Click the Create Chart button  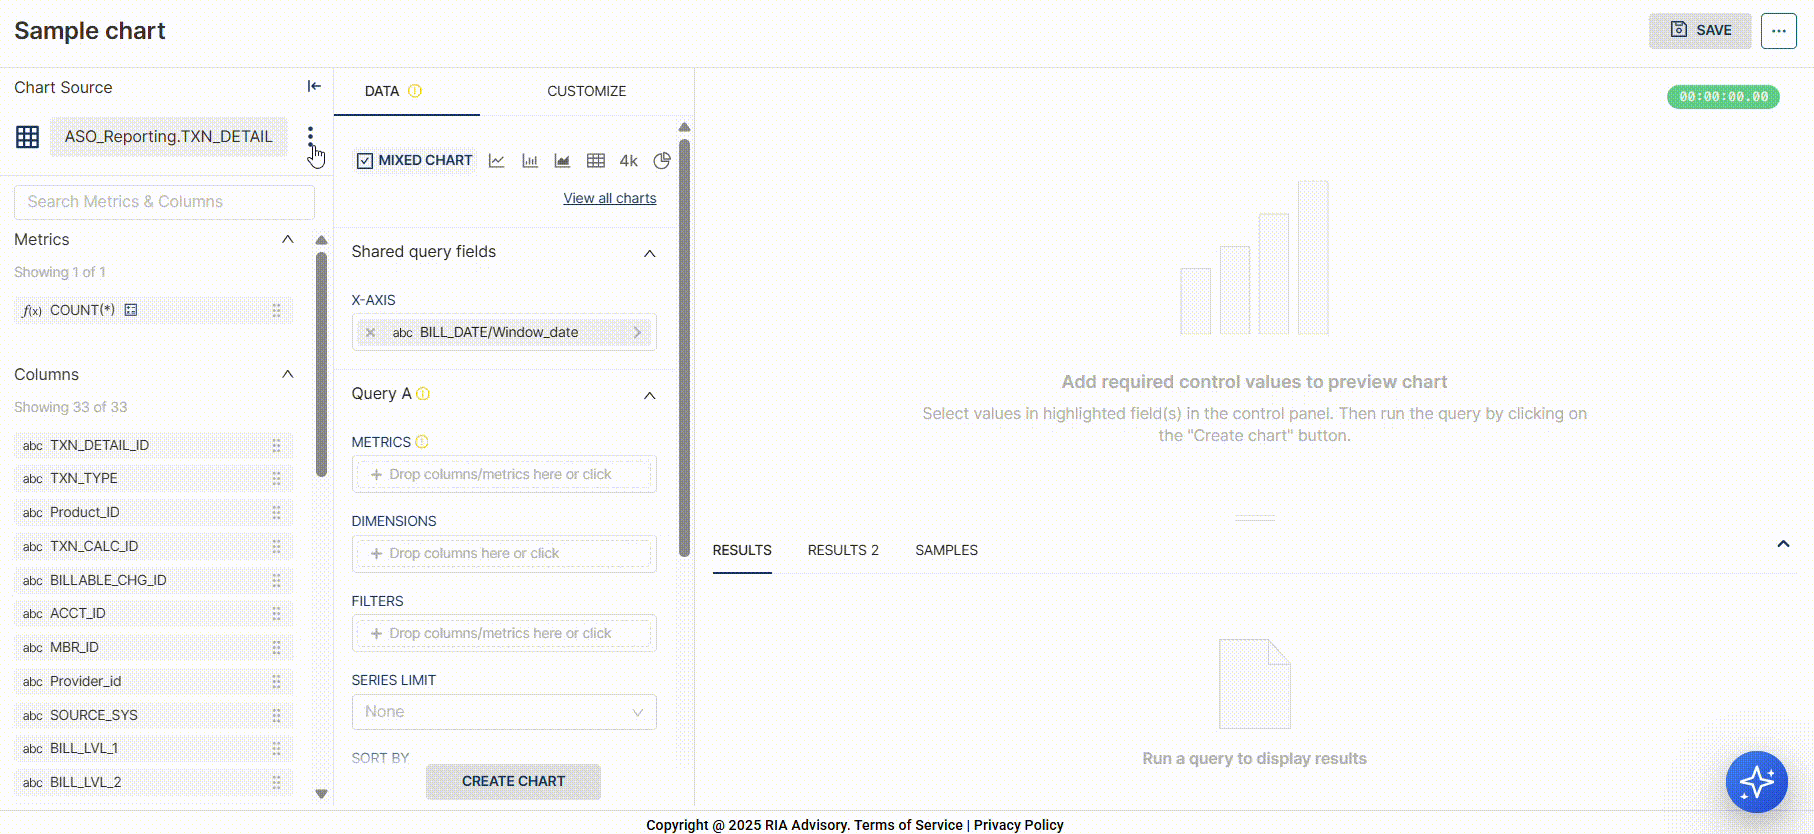coord(513,781)
